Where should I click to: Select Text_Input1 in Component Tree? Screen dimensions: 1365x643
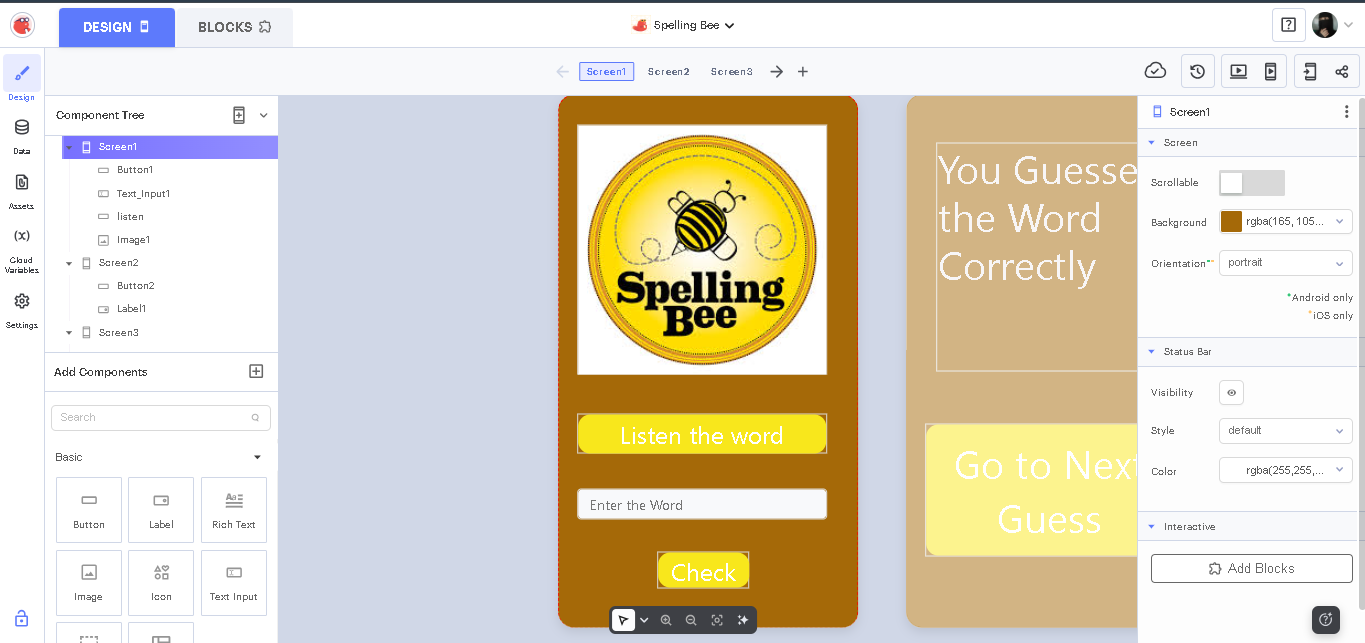point(143,193)
